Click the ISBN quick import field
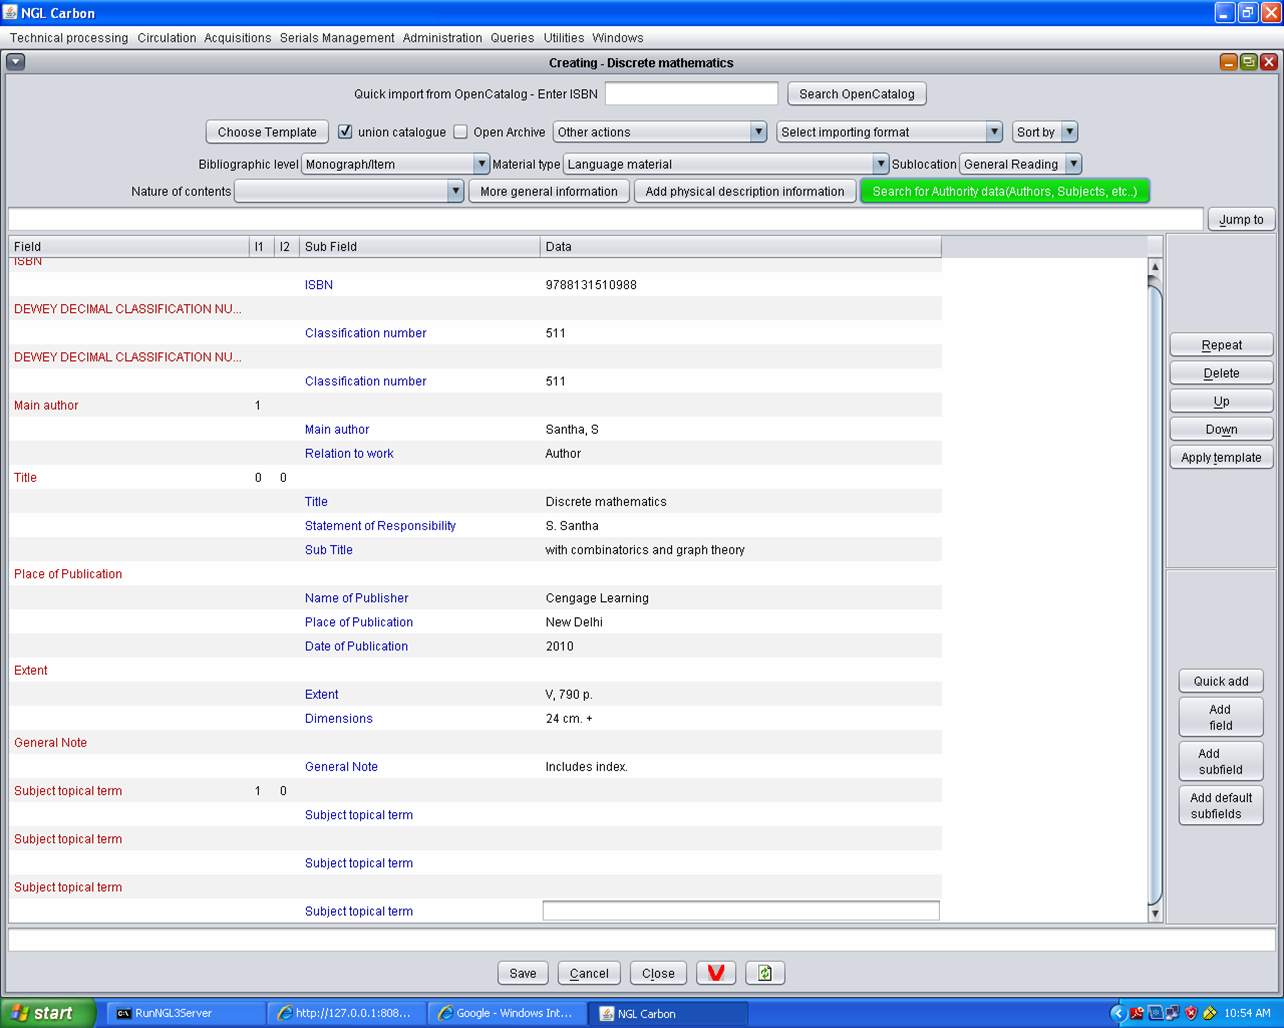The image size is (1284, 1028). pyautogui.click(x=691, y=94)
